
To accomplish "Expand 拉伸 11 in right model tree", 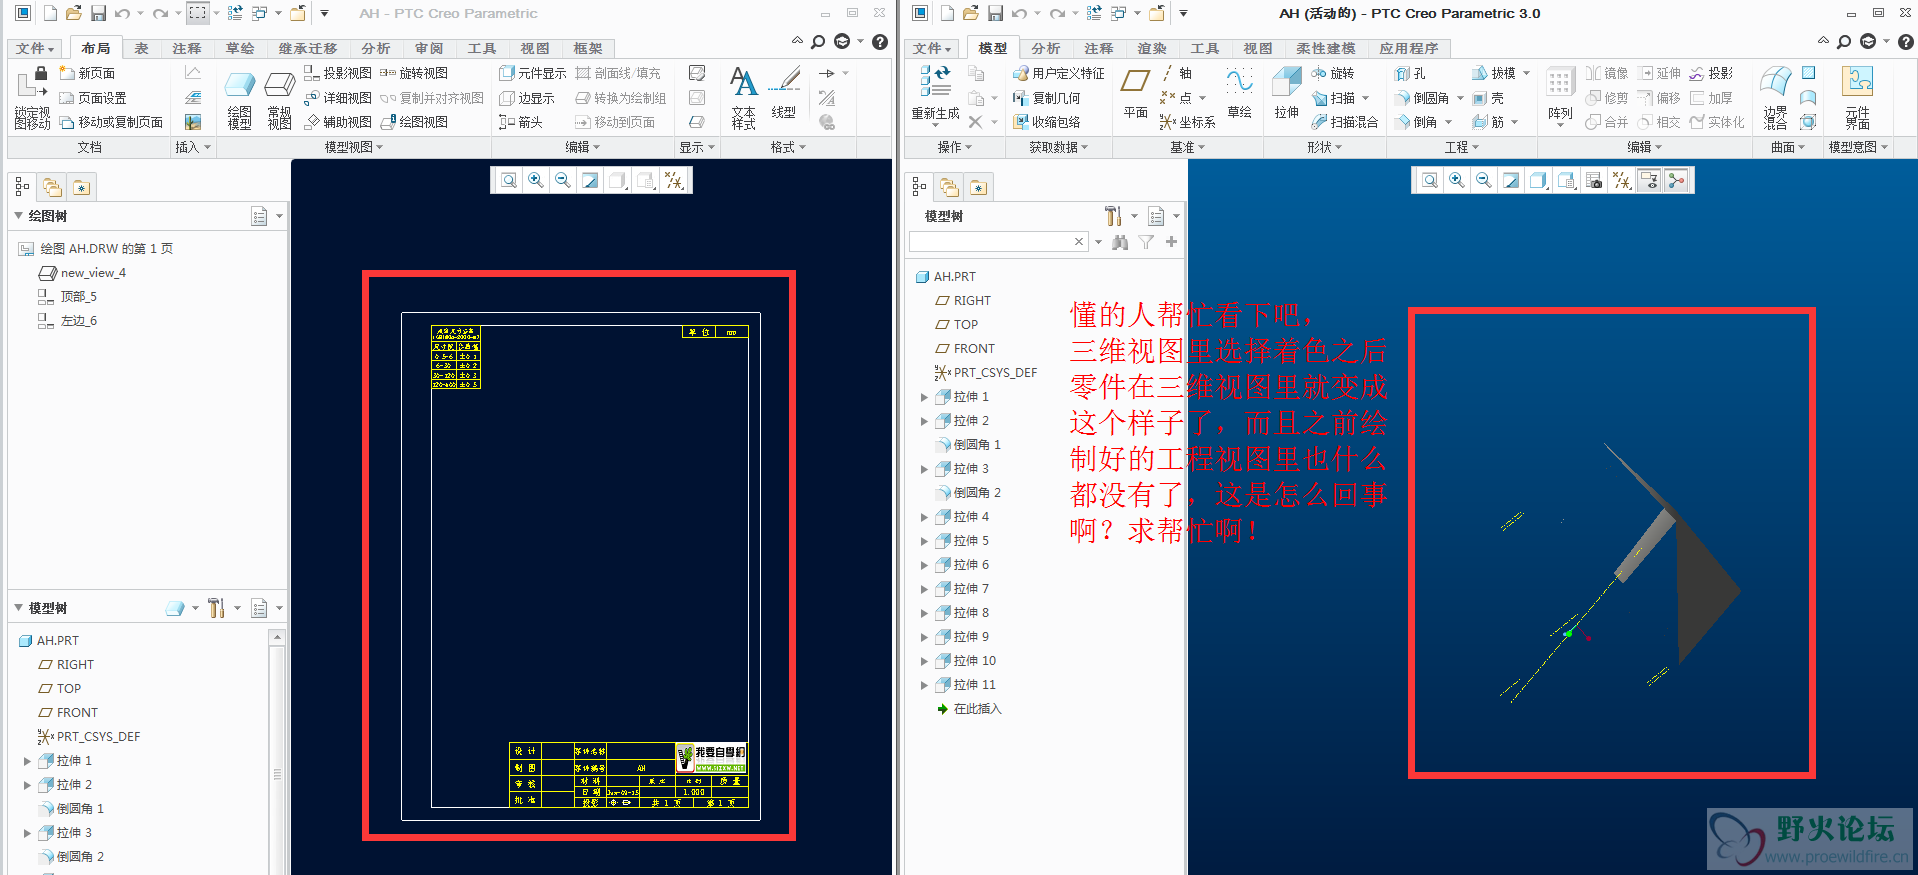I will [924, 685].
